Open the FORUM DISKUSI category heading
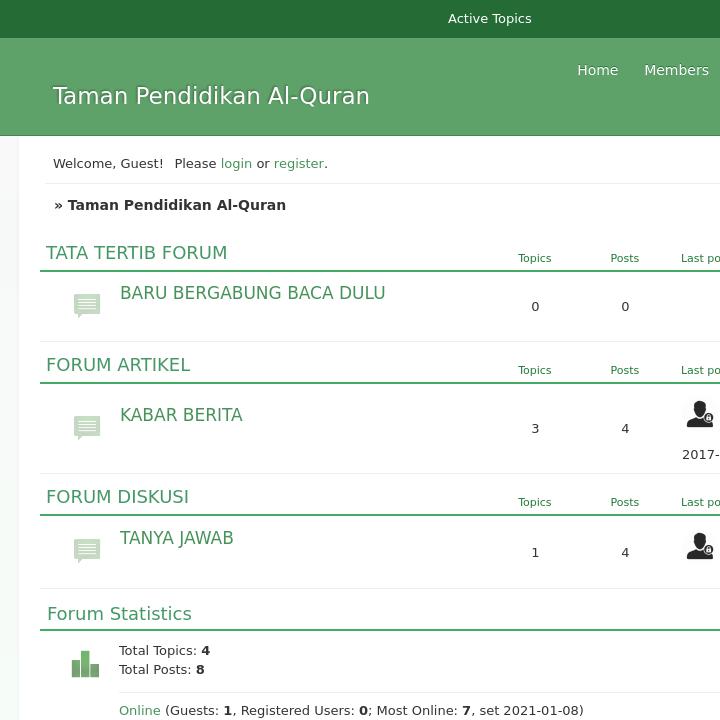 pos(117,497)
